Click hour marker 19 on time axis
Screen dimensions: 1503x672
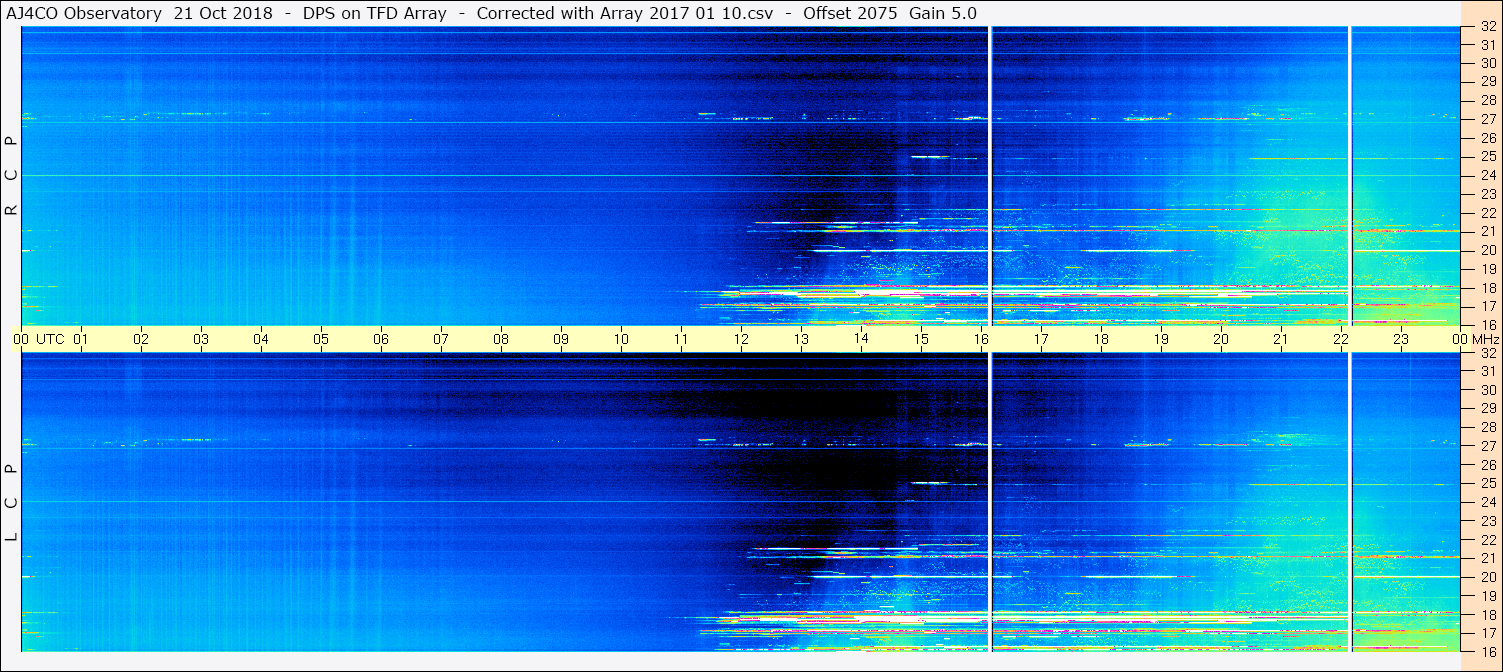click(x=1161, y=339)
